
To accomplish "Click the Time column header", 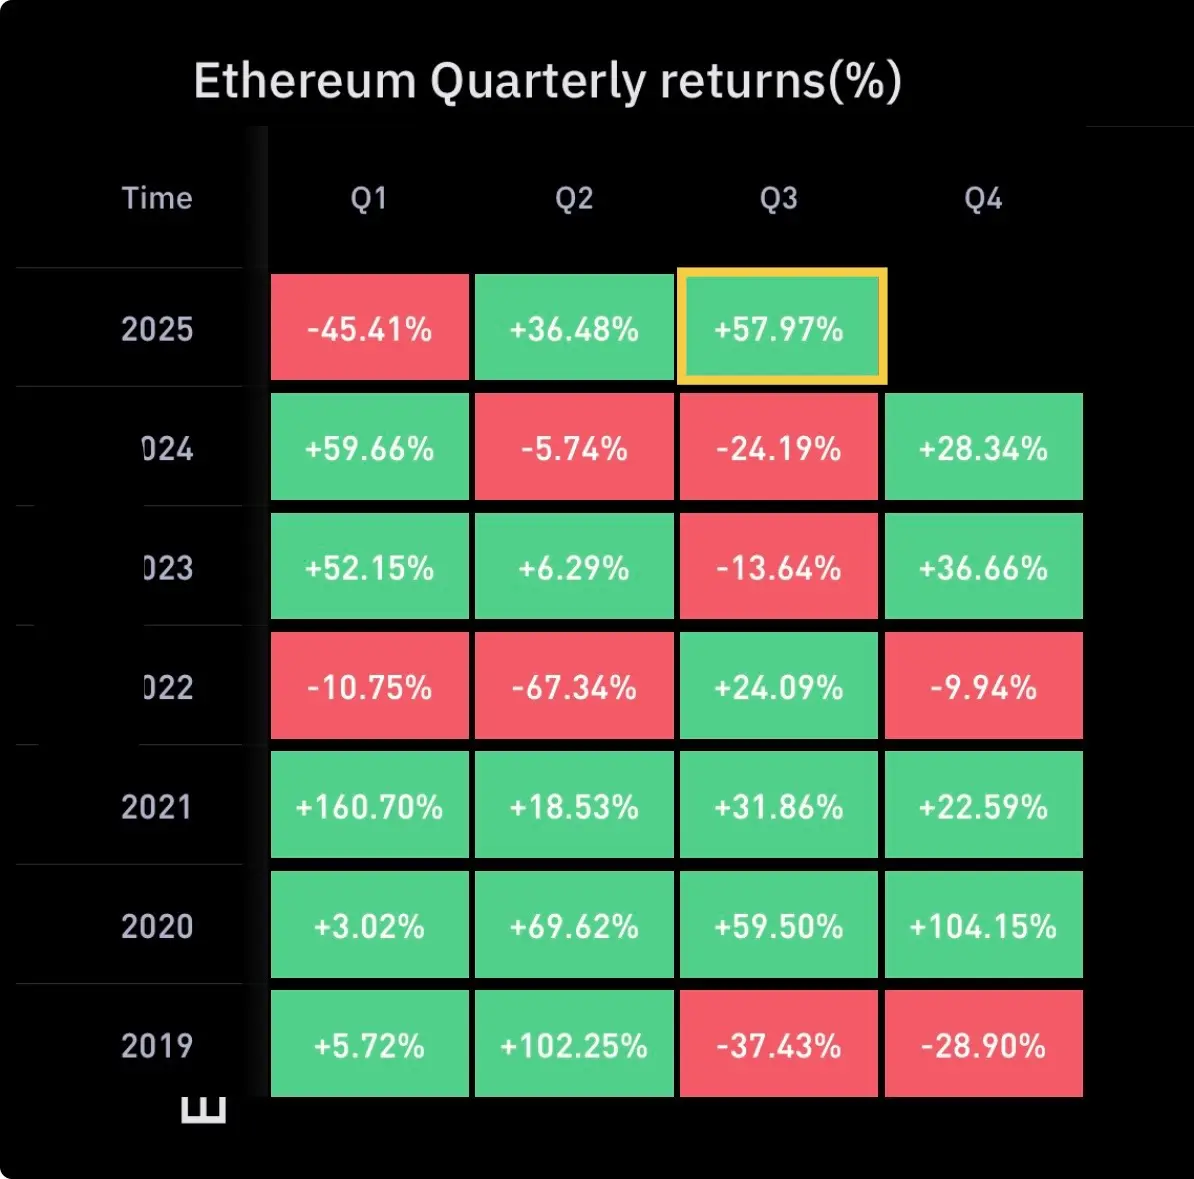I will 157,198.
